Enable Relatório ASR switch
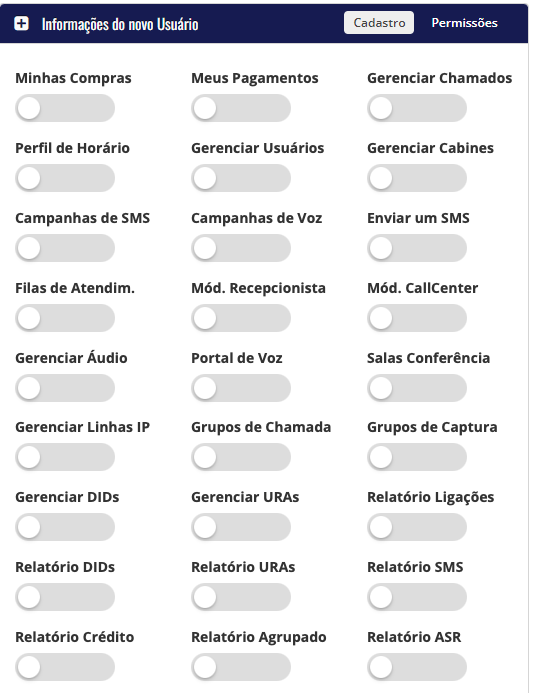This screenshot has width=535, height=693. coord(417,667)
